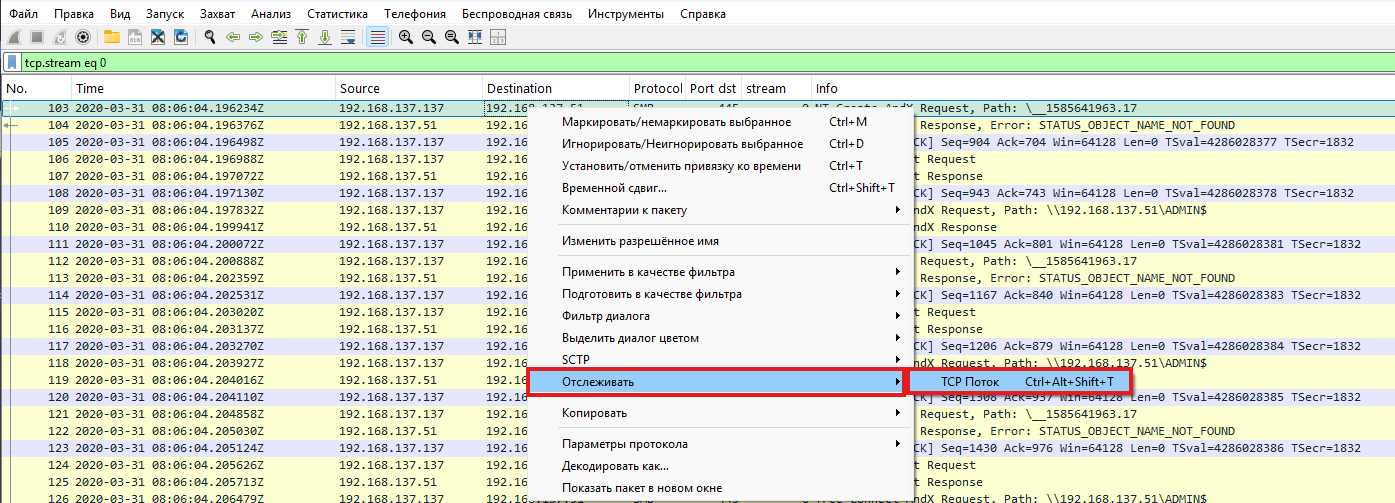Sort by the Time column header
Screen dimensions: 1395x503
pyautogui.click(x=203, y=89)
